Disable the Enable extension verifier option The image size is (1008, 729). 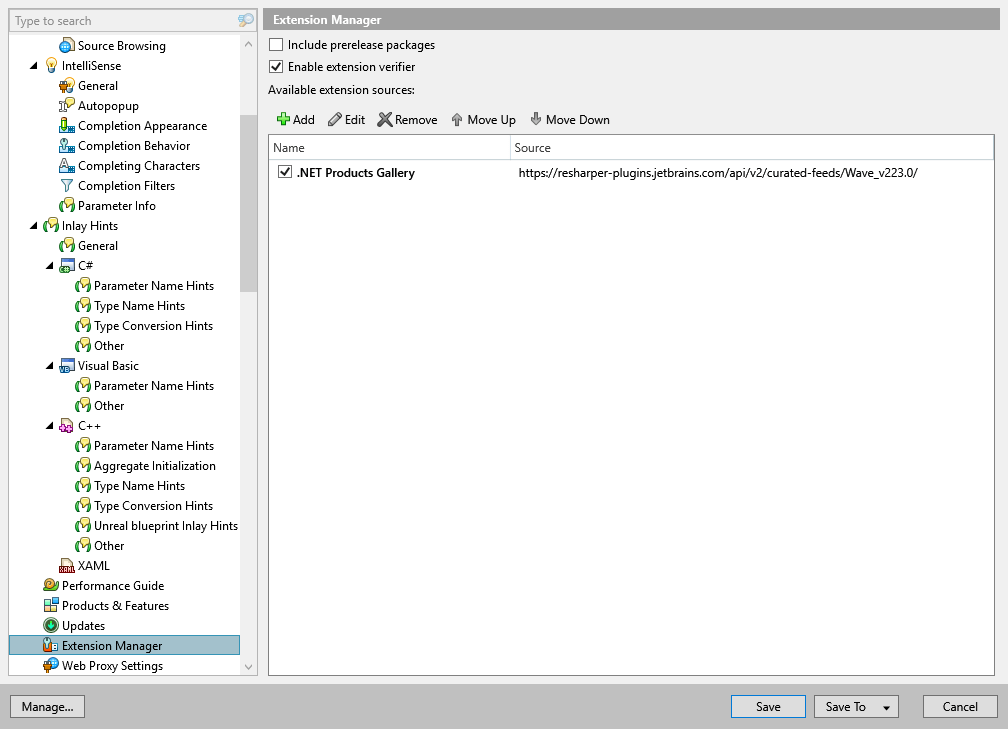click(275, 68)
